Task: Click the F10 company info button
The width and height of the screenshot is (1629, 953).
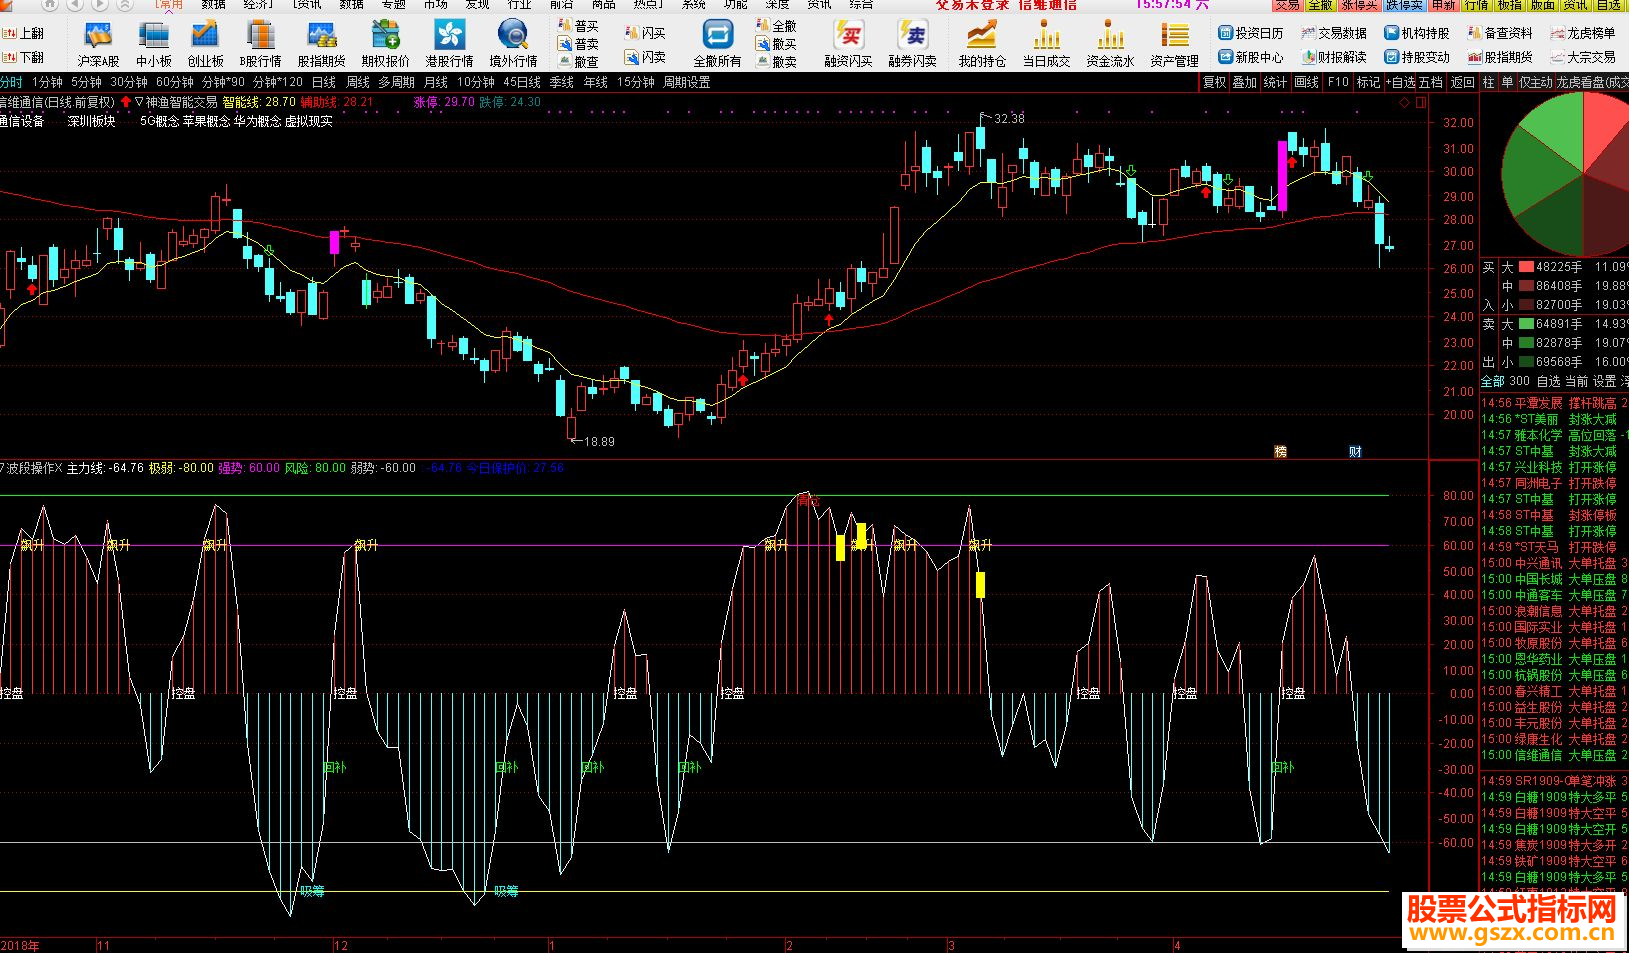Action: pyautogui.click(x=1338, y=82)
